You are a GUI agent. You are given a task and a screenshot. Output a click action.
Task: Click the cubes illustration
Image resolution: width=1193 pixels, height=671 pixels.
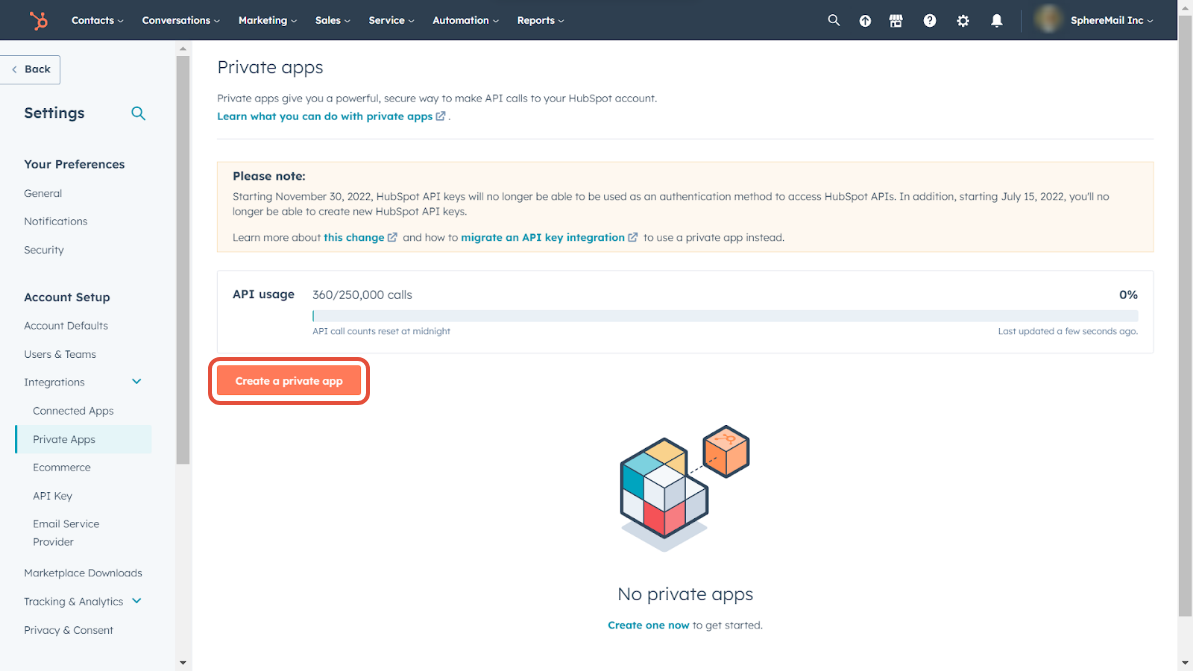[685, 488]
